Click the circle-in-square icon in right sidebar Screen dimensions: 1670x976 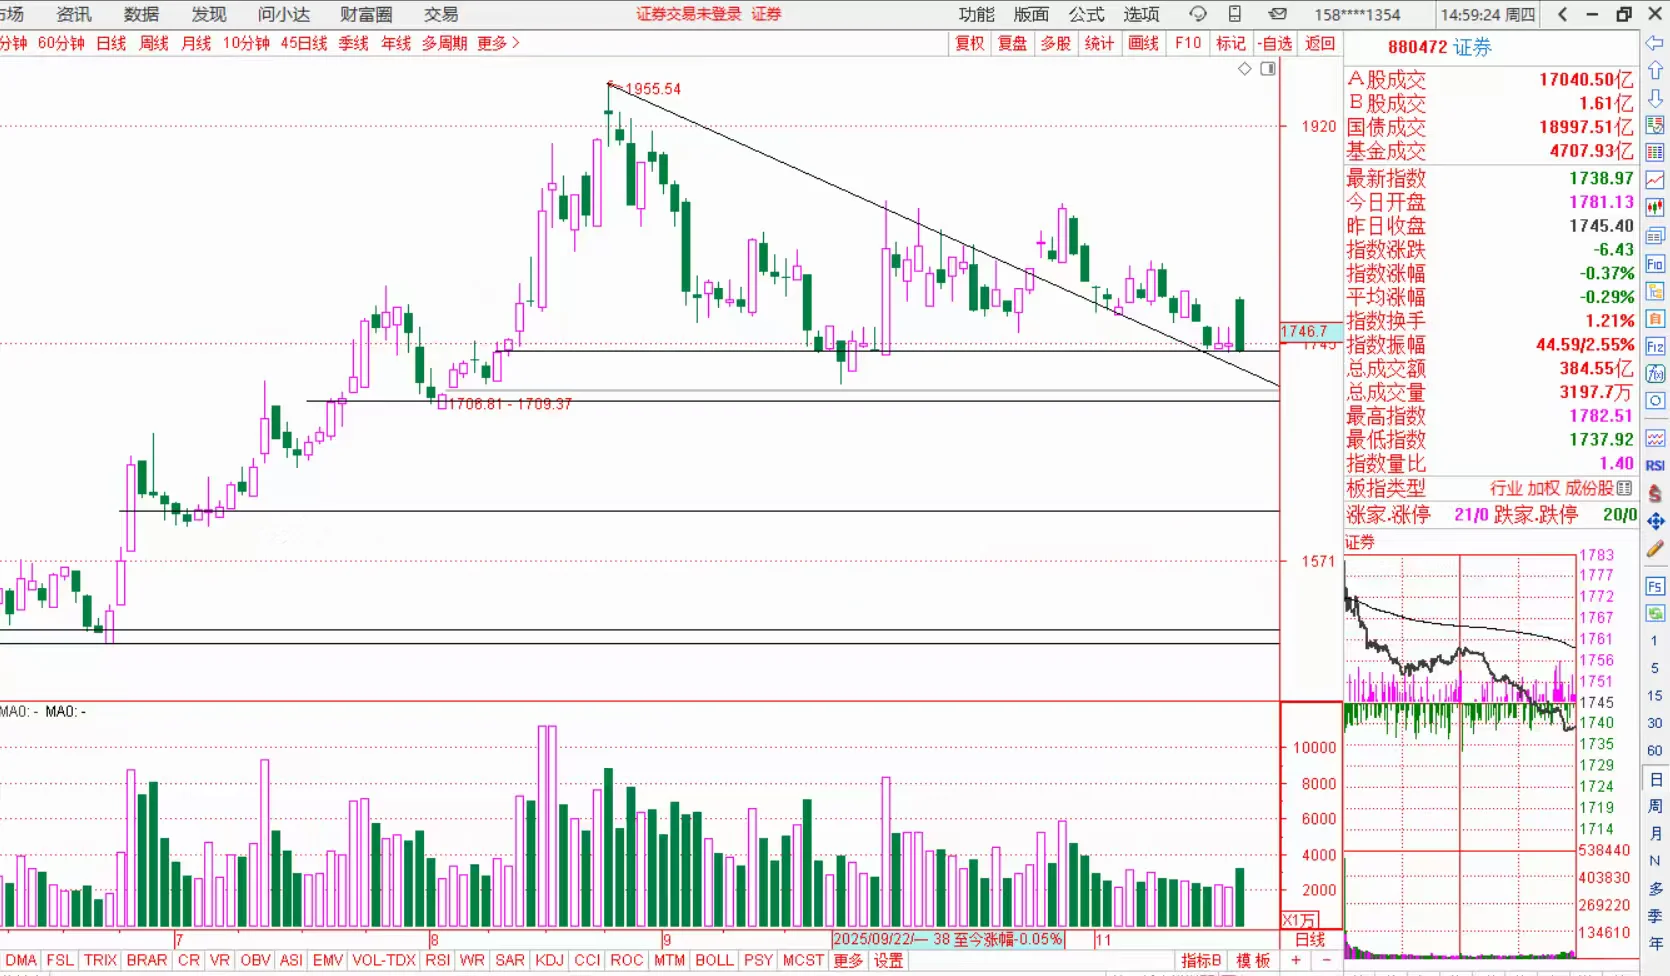click(x=1655, y=400)
